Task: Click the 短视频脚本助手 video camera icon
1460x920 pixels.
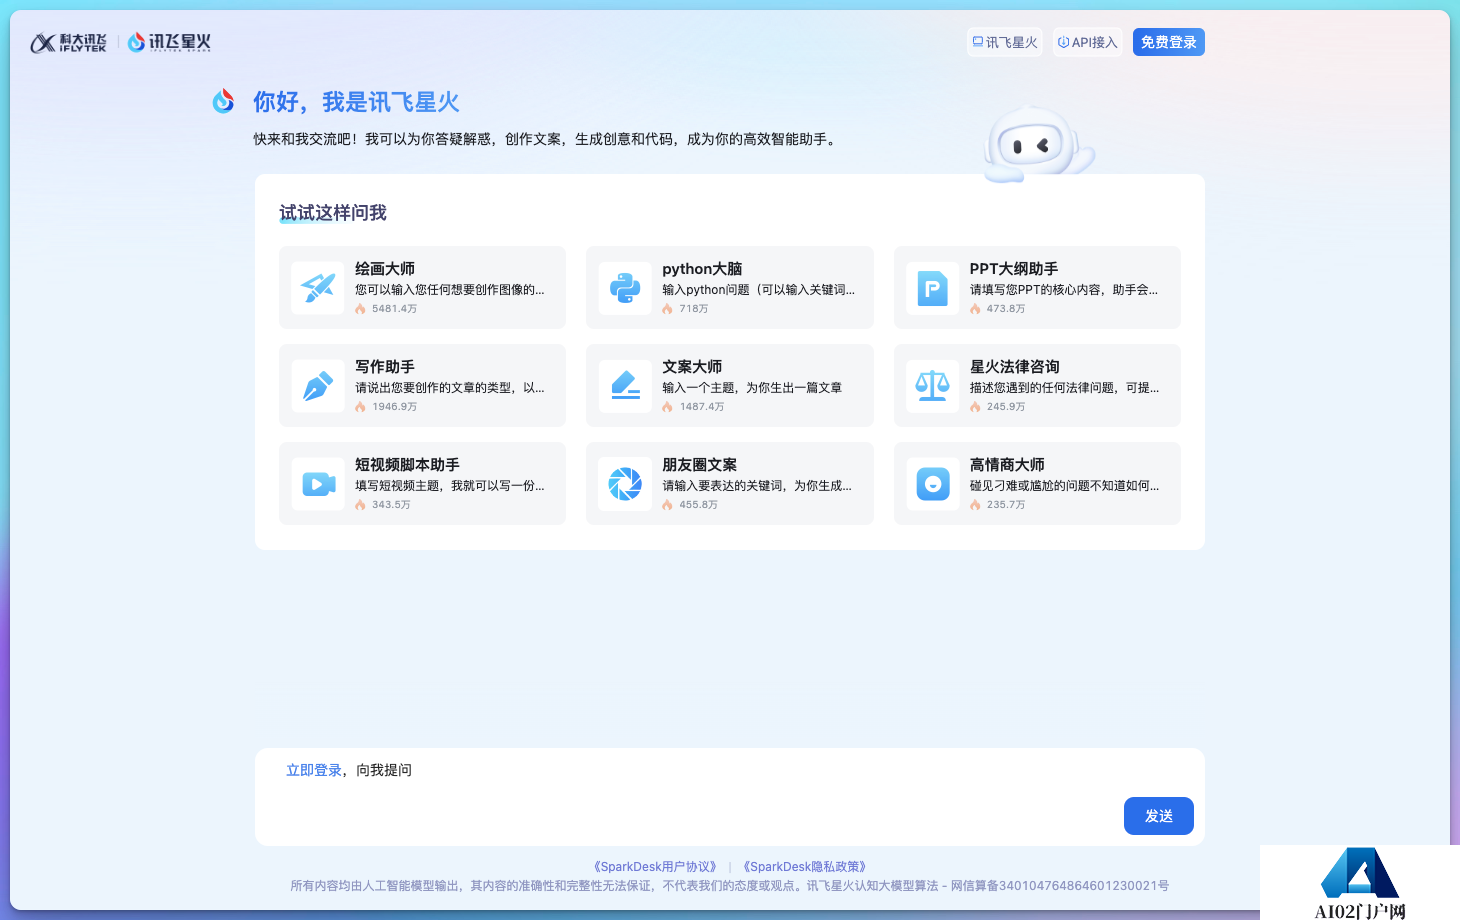Action: (x=318, y=484)
